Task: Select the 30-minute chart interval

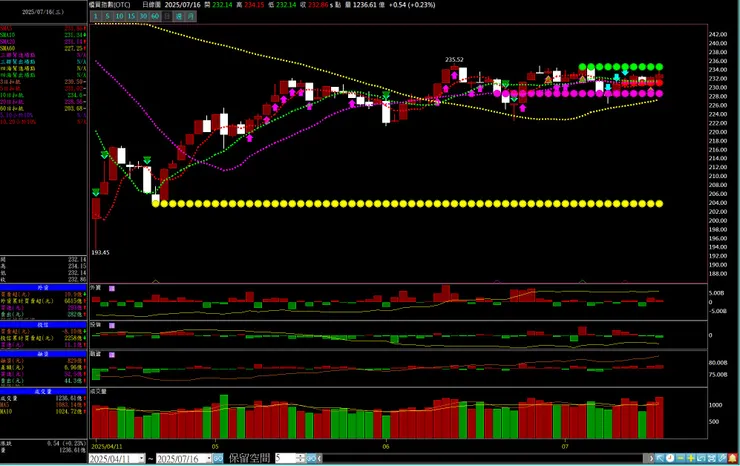Action: [x=143, y=16]
